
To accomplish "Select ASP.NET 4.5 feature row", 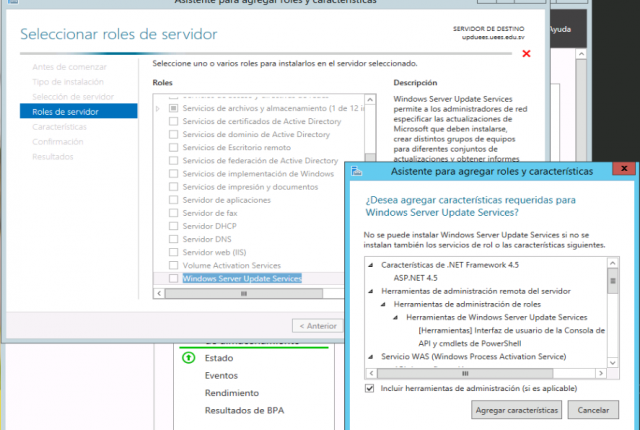I will [x=416, y=278].
